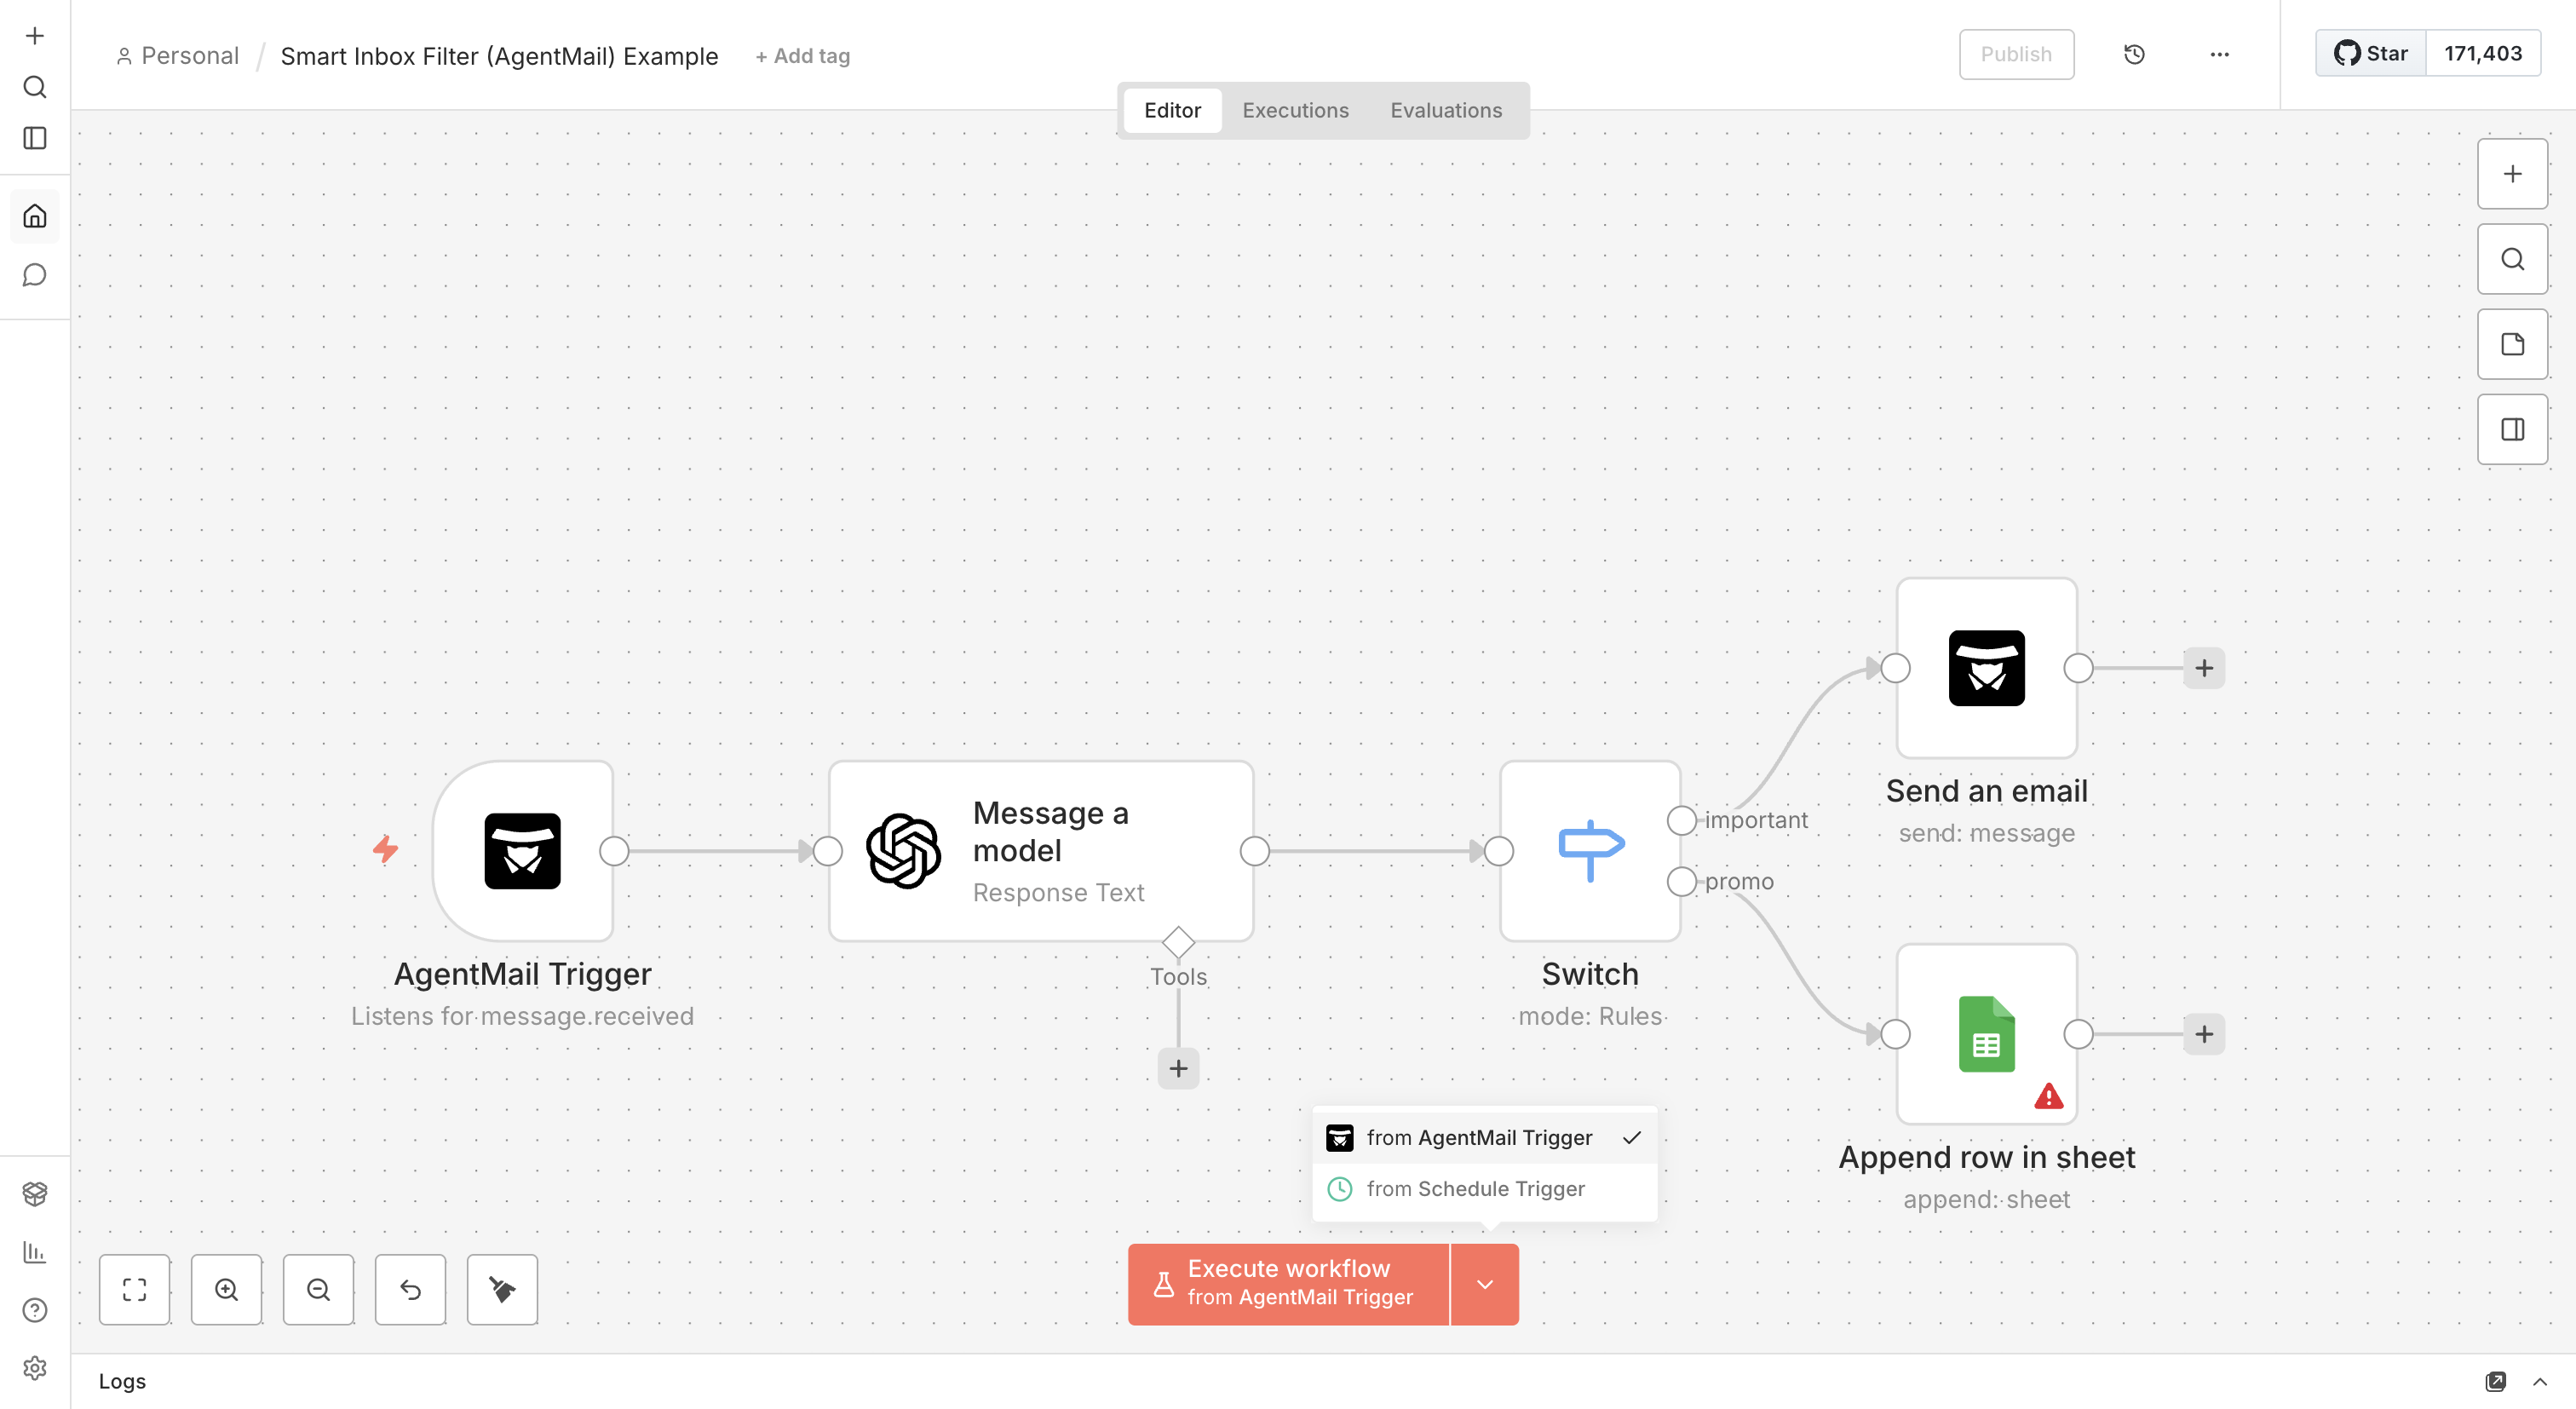Viewport: 2576px width, 1409px height.
Task: Pop out the logs panel
Action: coord(2496,1381)
